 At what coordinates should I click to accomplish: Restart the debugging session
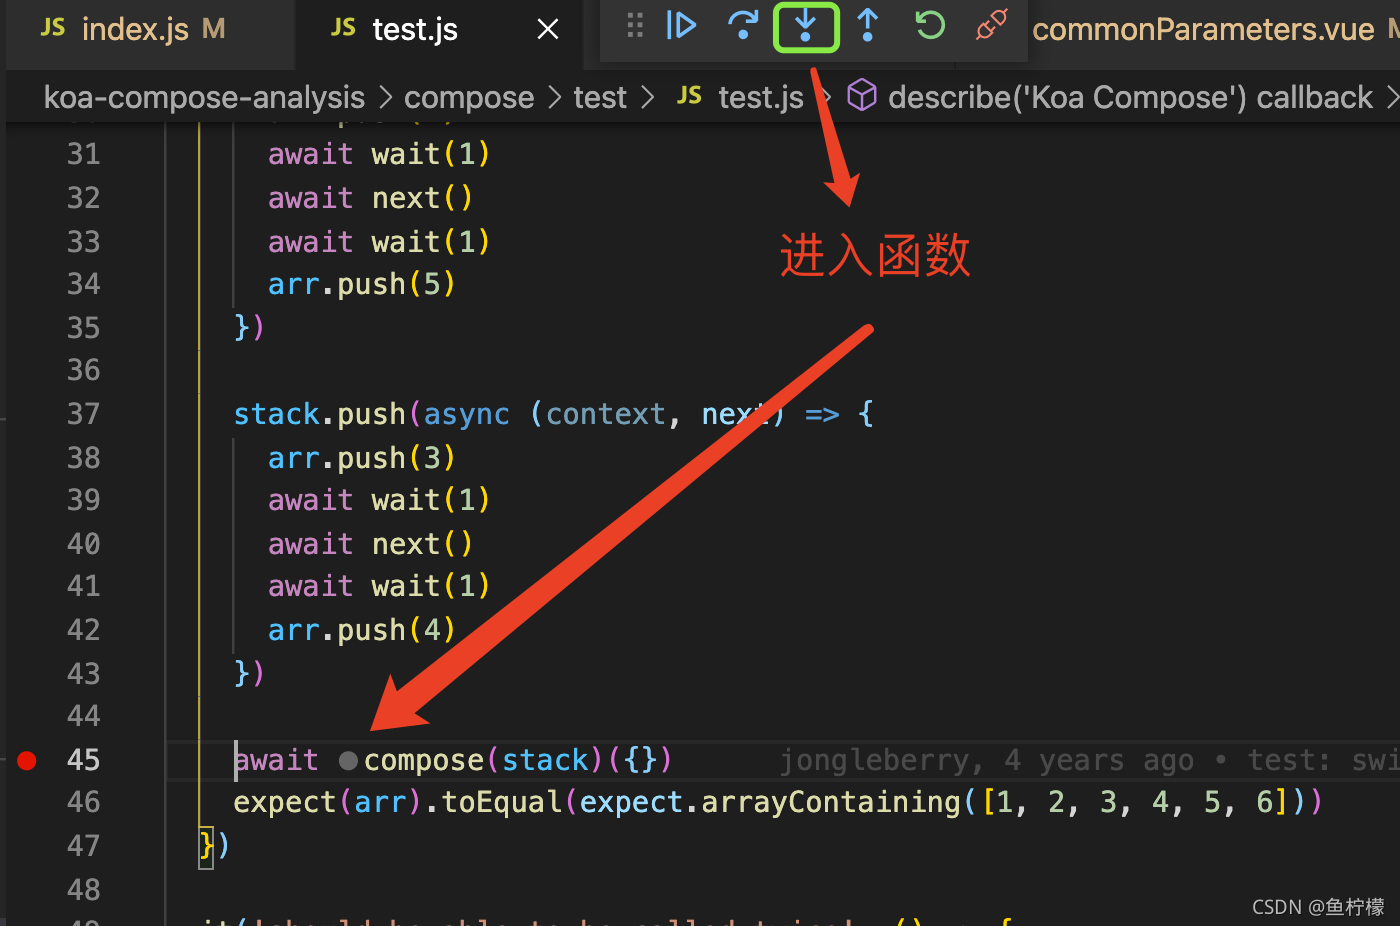tap(930, 25)
